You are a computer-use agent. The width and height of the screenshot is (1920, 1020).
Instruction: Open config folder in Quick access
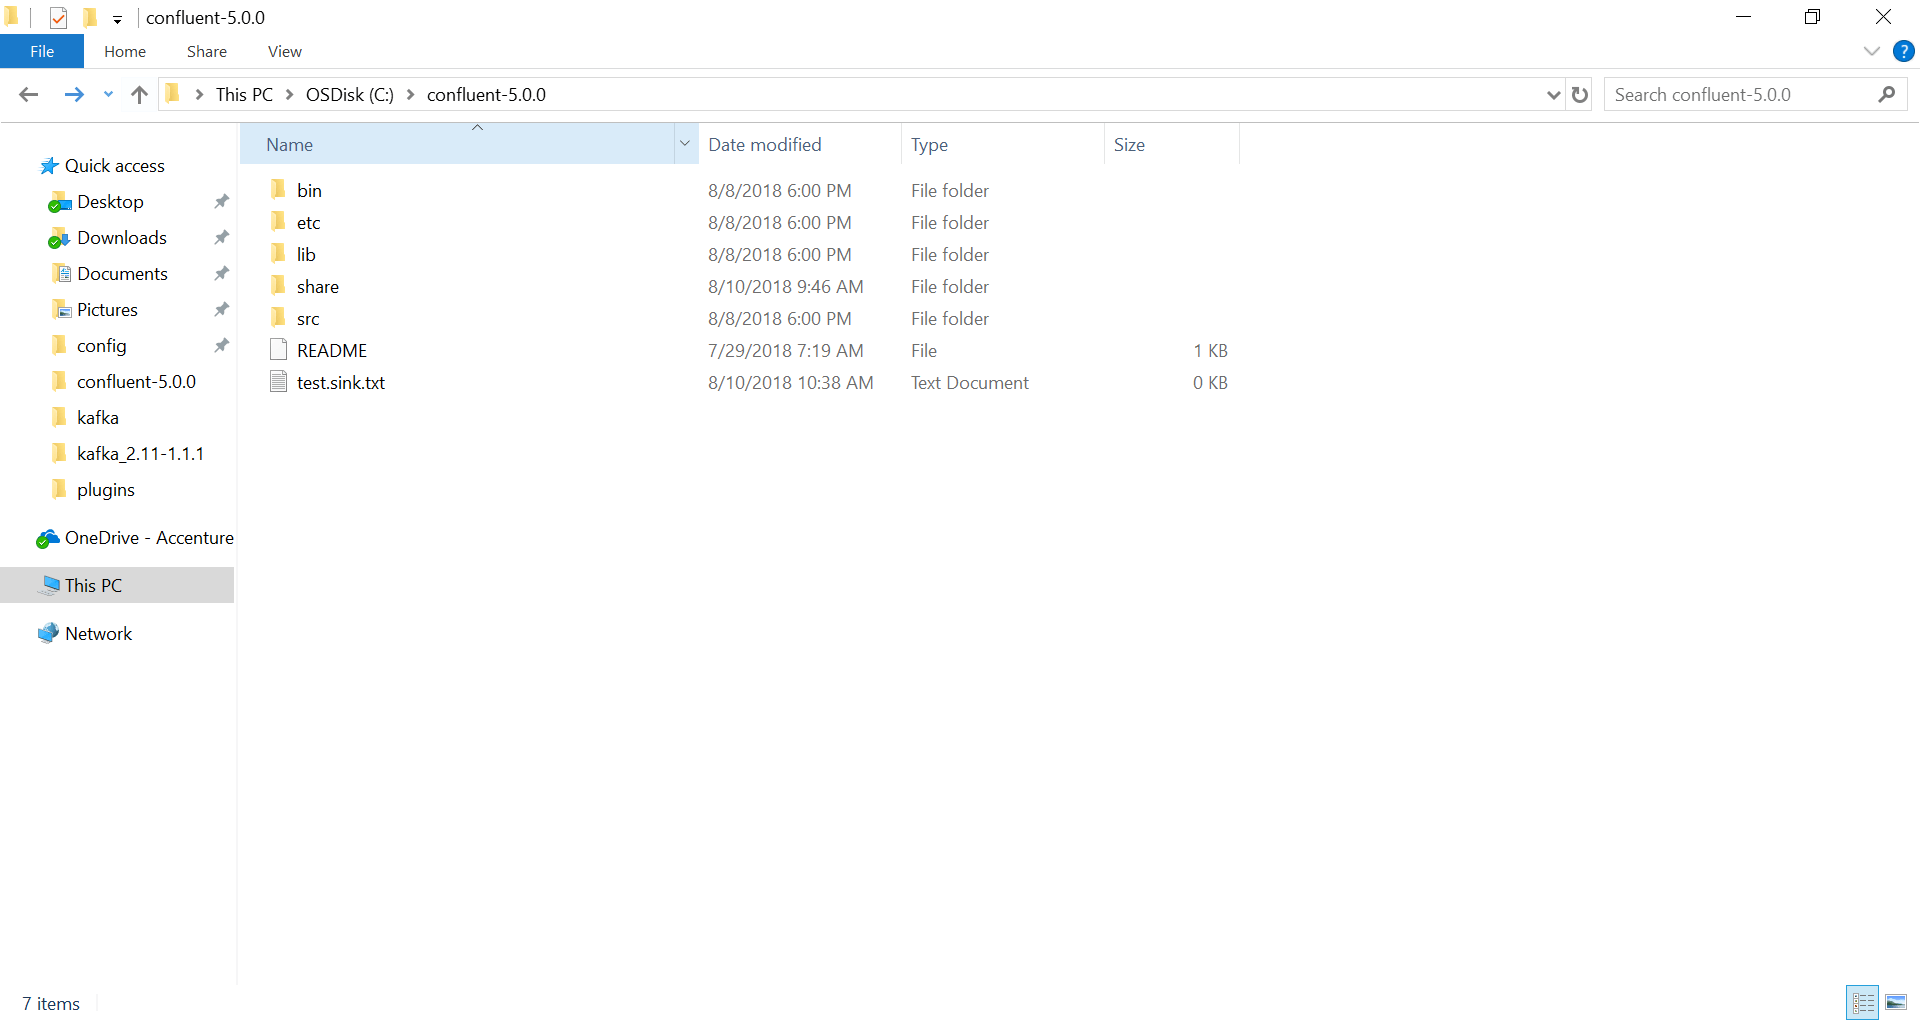click(102, 346)
